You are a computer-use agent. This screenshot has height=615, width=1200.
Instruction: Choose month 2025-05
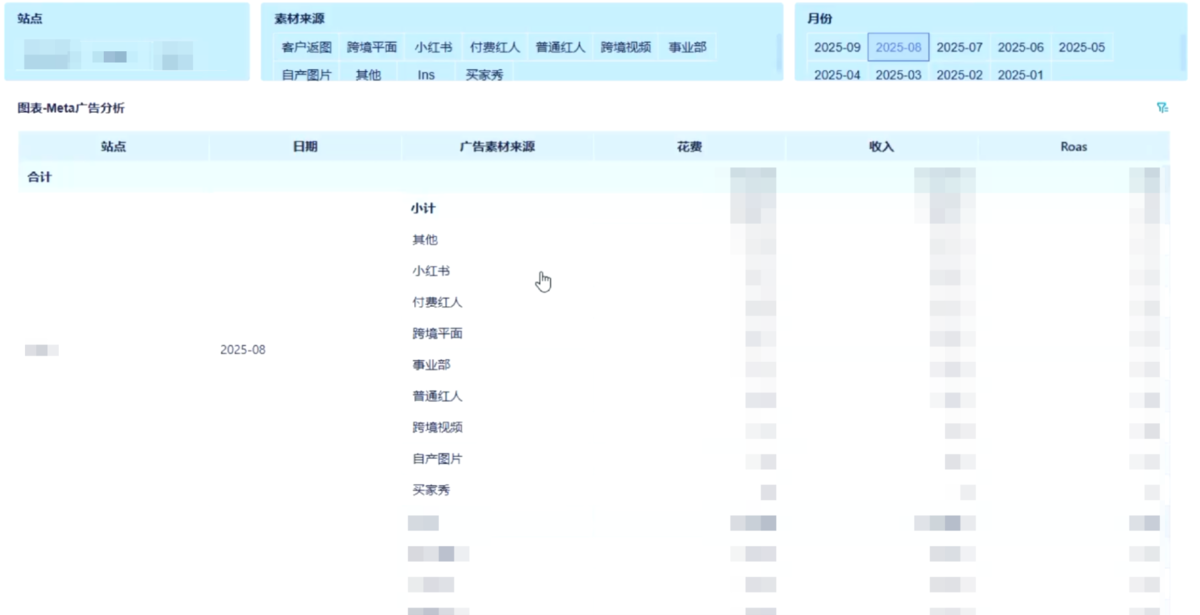coord(1081,47)
